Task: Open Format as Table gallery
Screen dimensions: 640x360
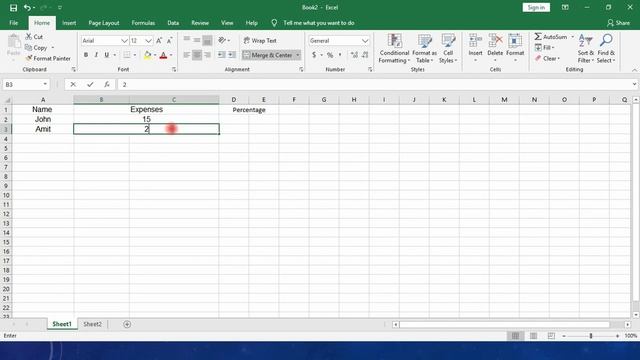Action: coord(424,48)
